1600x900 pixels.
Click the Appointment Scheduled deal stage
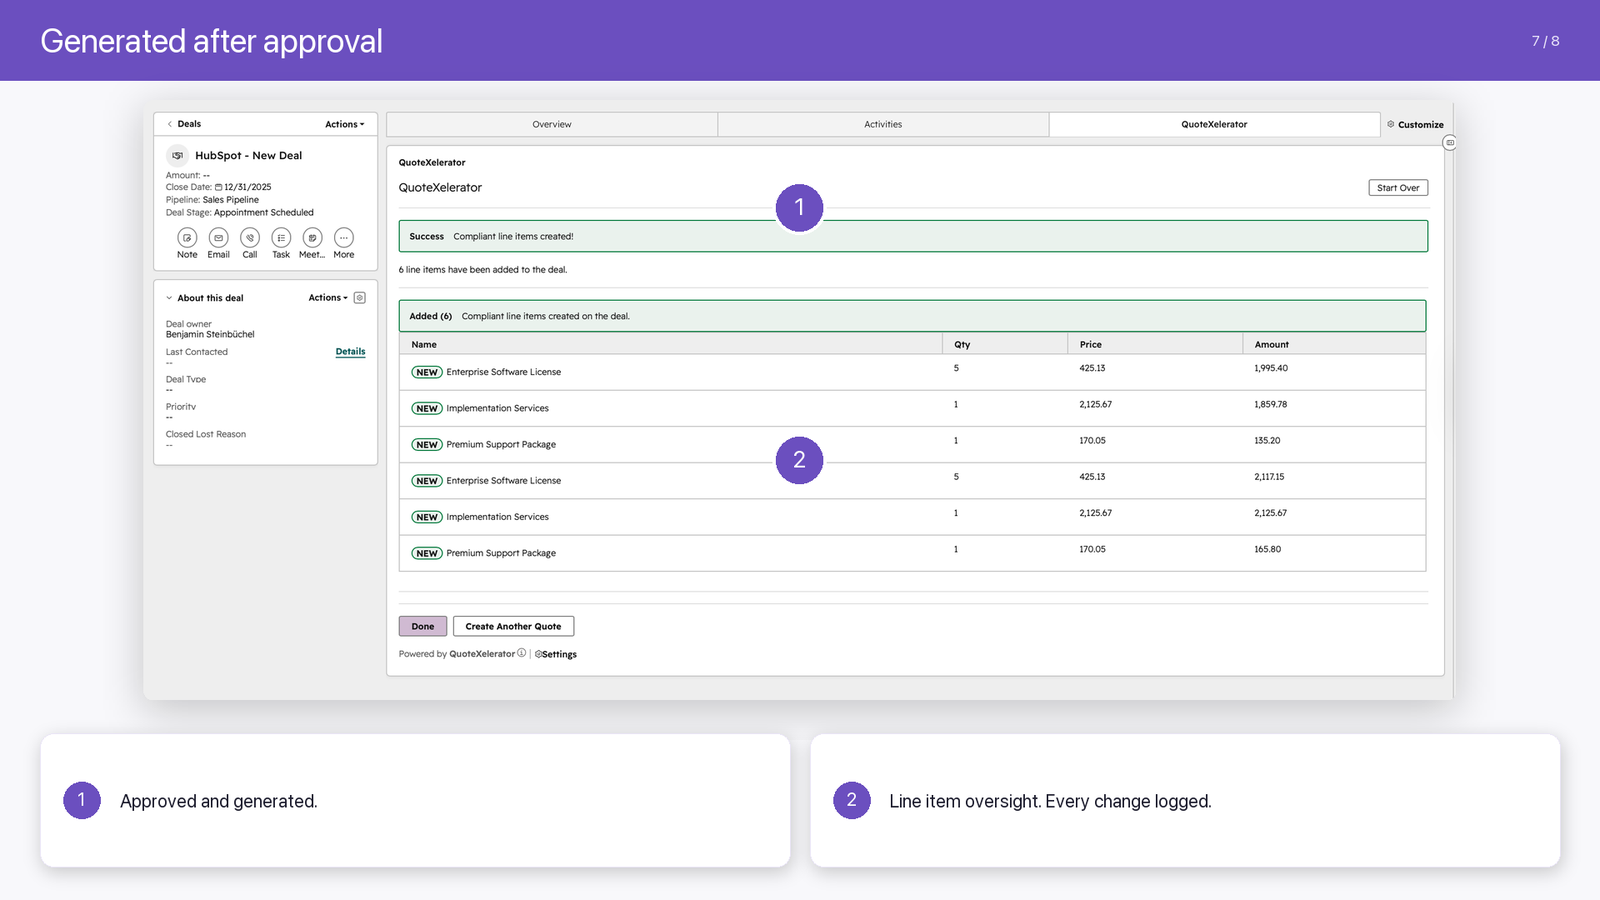point(264,213)
